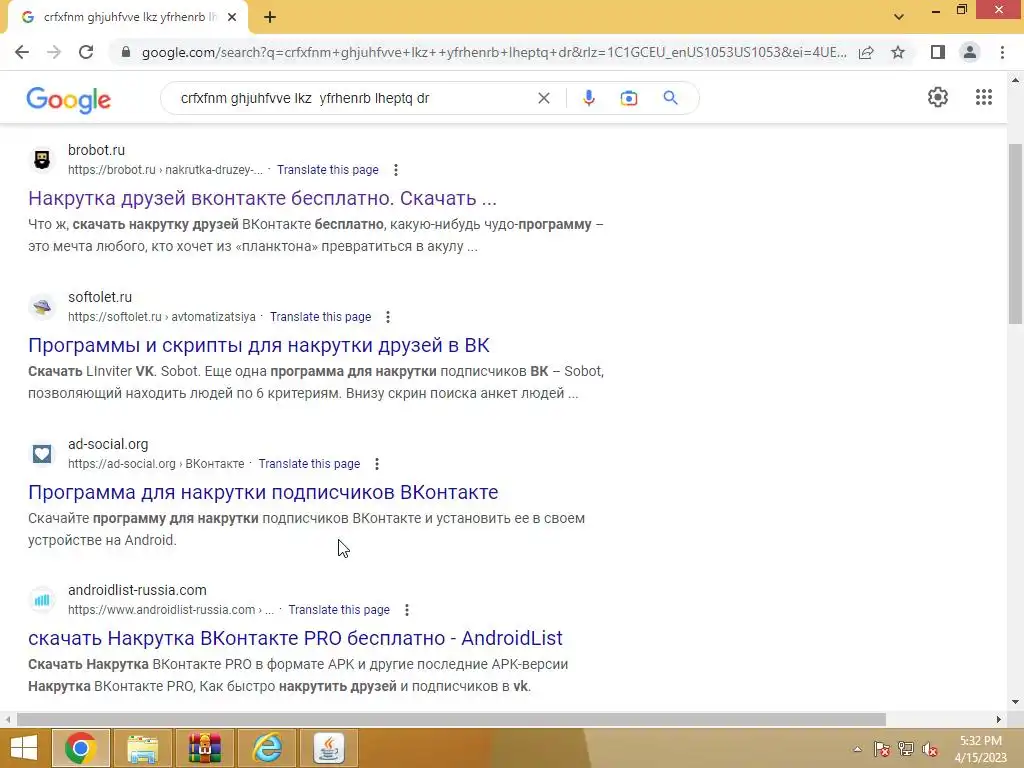Open 'Программа для накрутки подписчиков ВКонтакте' result

point(263,492)
